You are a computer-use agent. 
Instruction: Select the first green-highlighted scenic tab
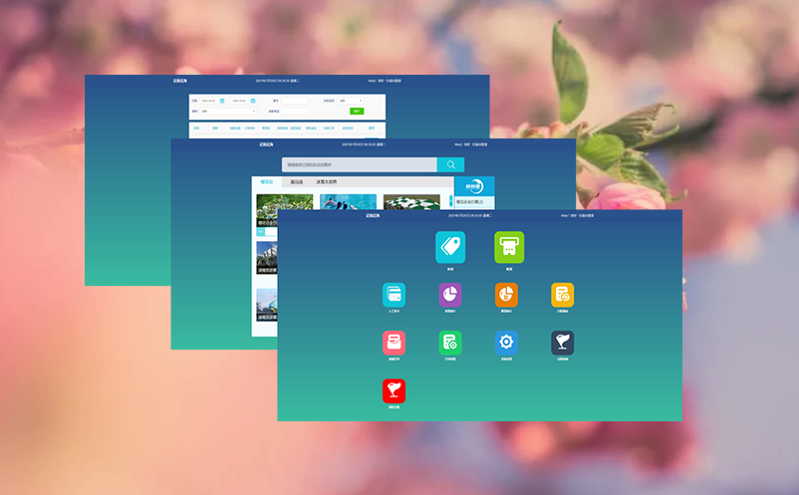coord(267,182)
